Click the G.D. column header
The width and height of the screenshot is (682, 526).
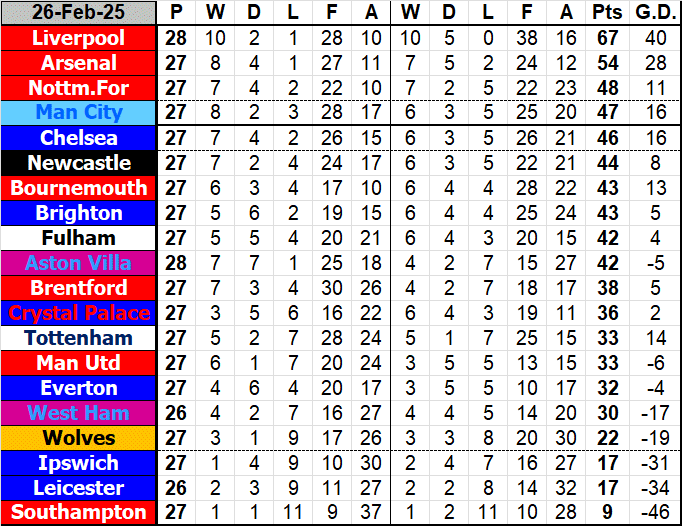(x=652, y=13)
